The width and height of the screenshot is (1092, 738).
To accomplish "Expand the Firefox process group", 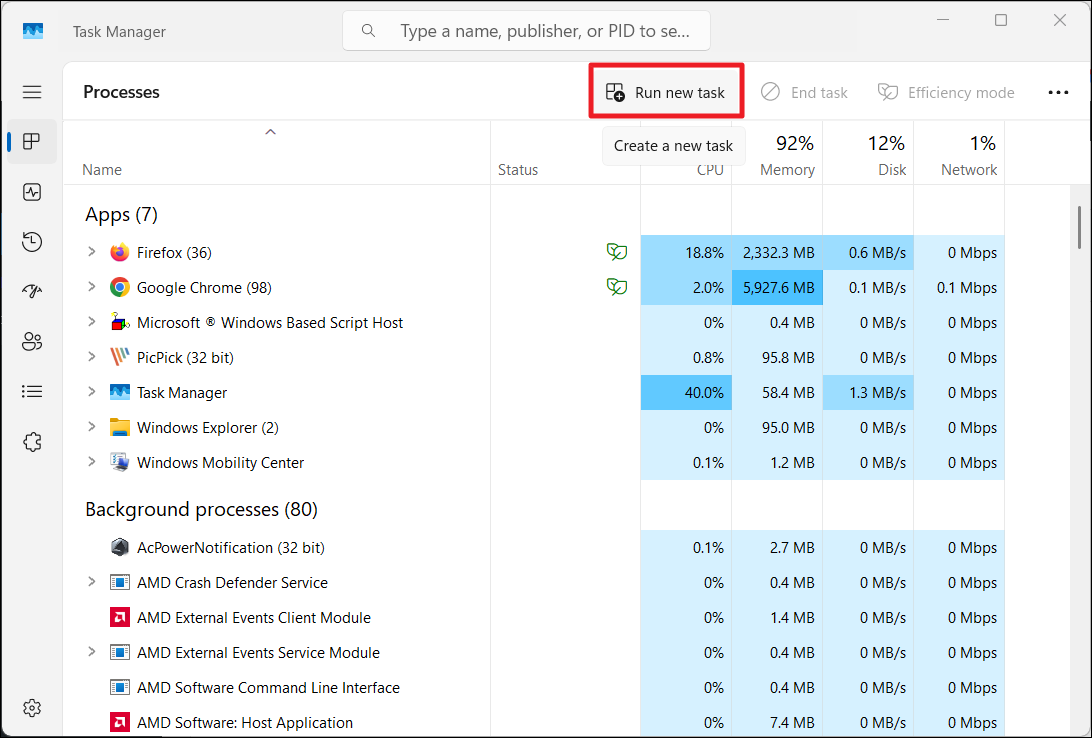I will (x=92, y=252).
